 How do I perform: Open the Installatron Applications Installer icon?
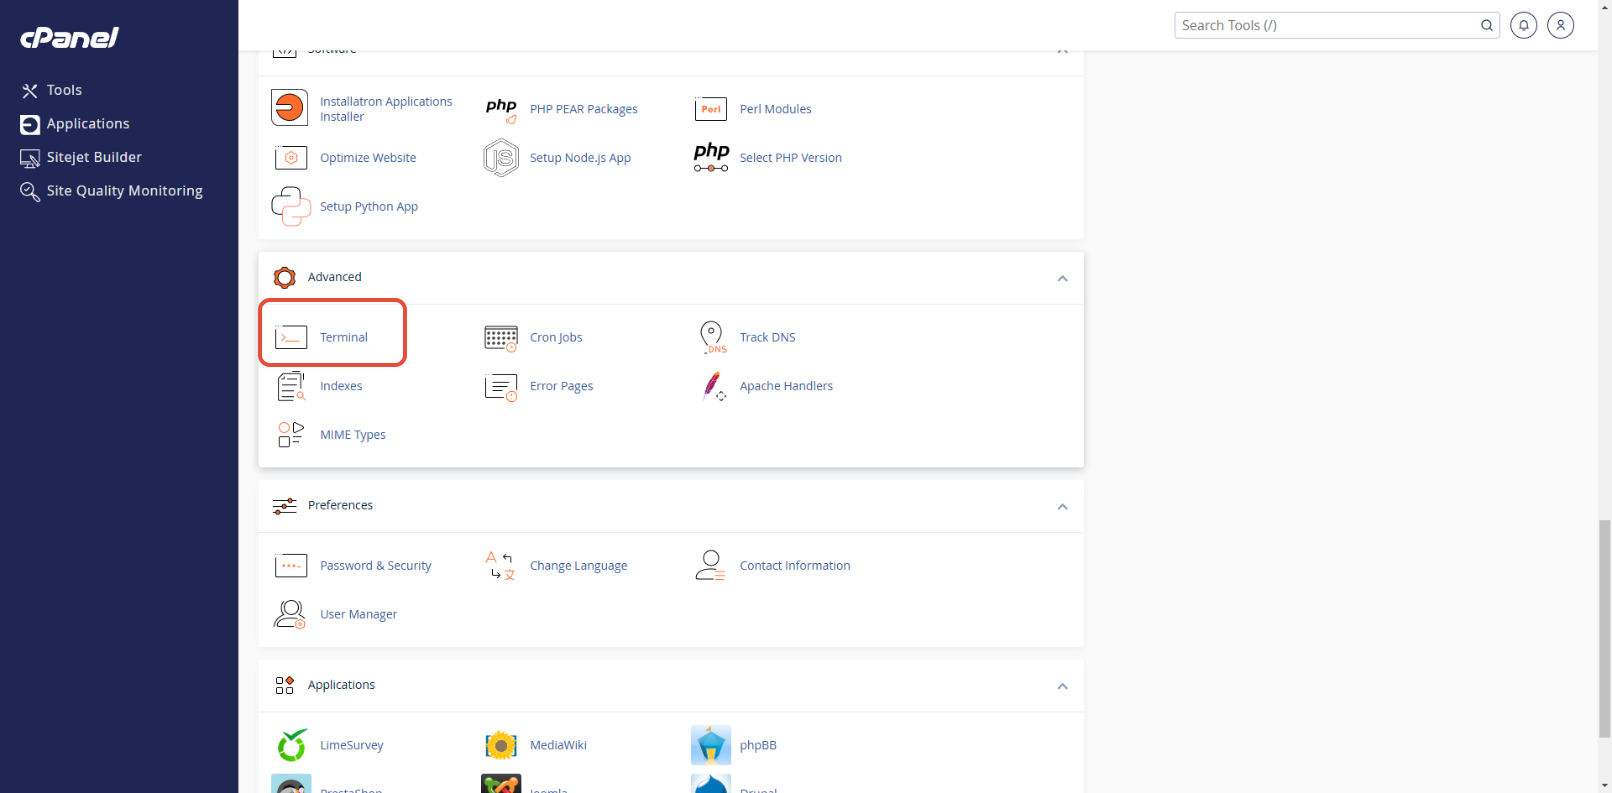[290, 108]
